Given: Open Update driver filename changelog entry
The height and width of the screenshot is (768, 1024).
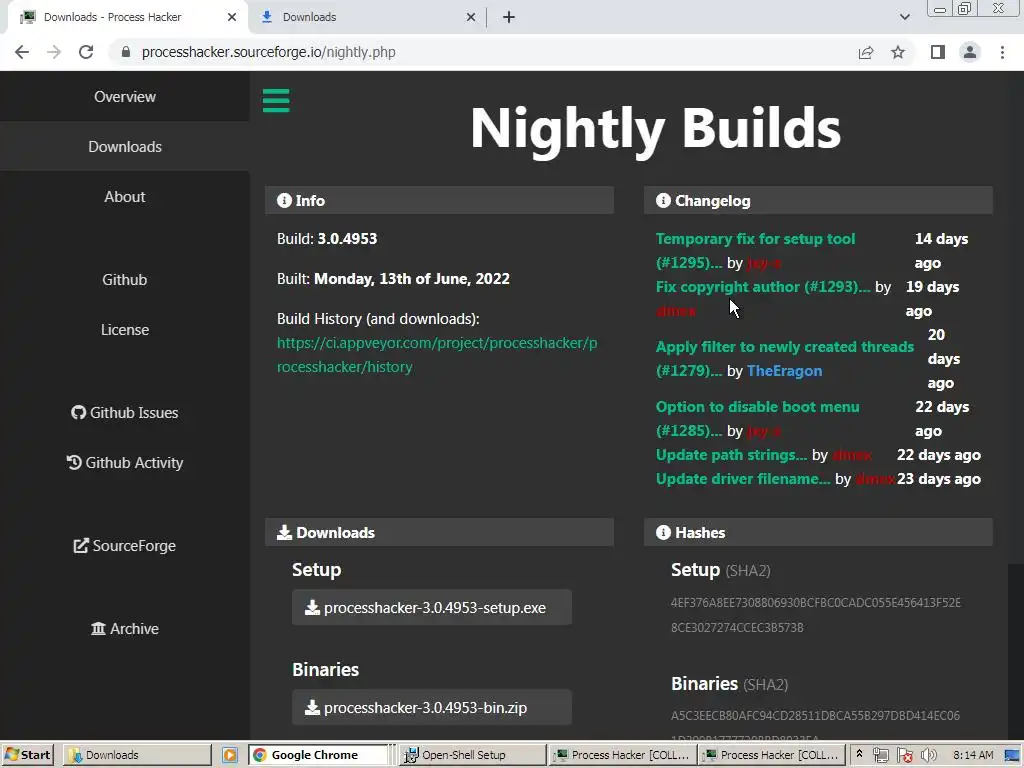Looking at the screenshot, I should pyautogui.click(x=743, y=479).
